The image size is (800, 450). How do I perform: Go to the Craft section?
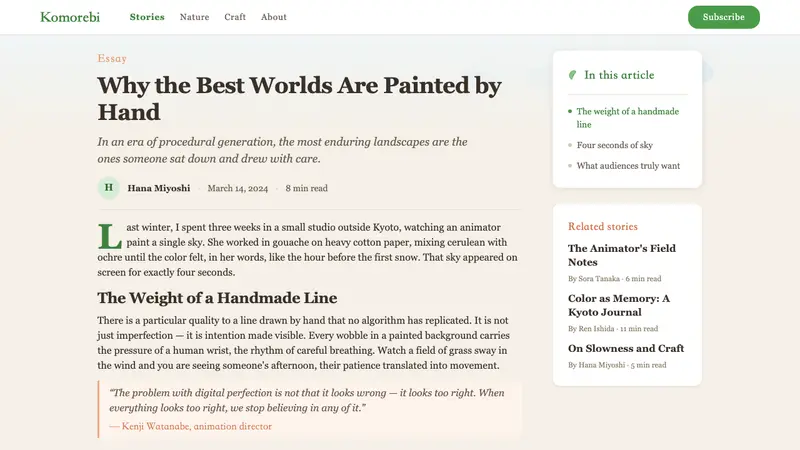pyautogui.click(x=235, y=17)
